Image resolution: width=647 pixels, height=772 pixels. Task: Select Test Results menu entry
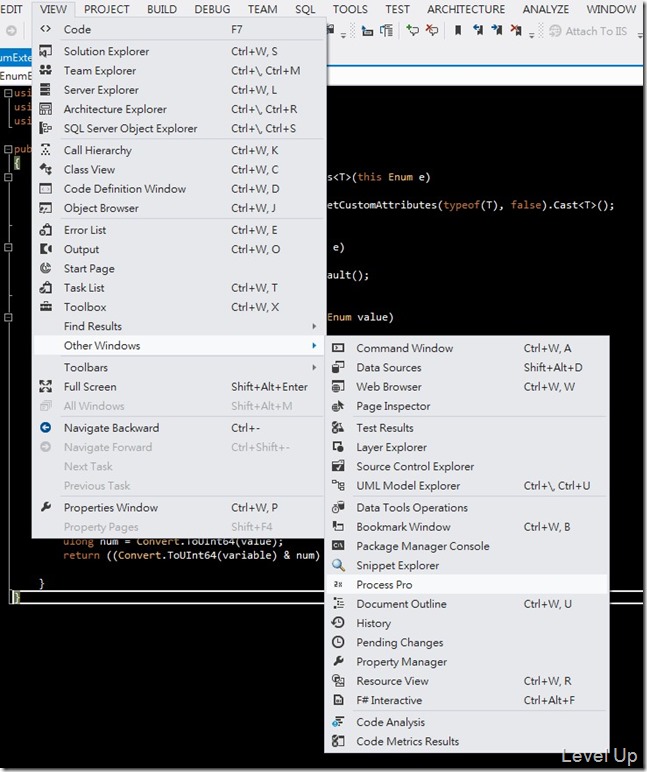tap(467, 427)
